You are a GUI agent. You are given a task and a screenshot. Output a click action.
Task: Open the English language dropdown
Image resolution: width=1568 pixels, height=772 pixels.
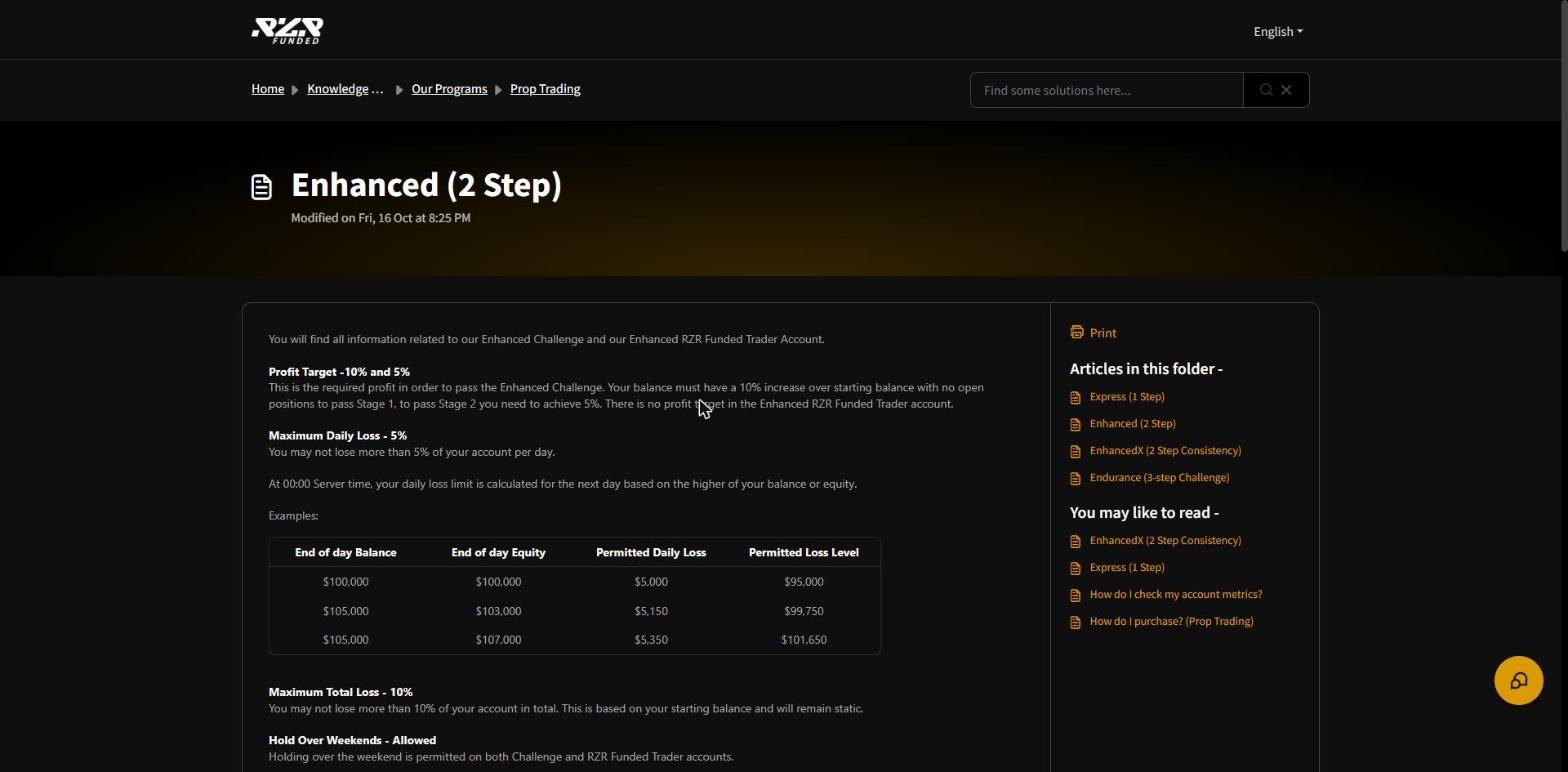click(x=1278, y=31)
